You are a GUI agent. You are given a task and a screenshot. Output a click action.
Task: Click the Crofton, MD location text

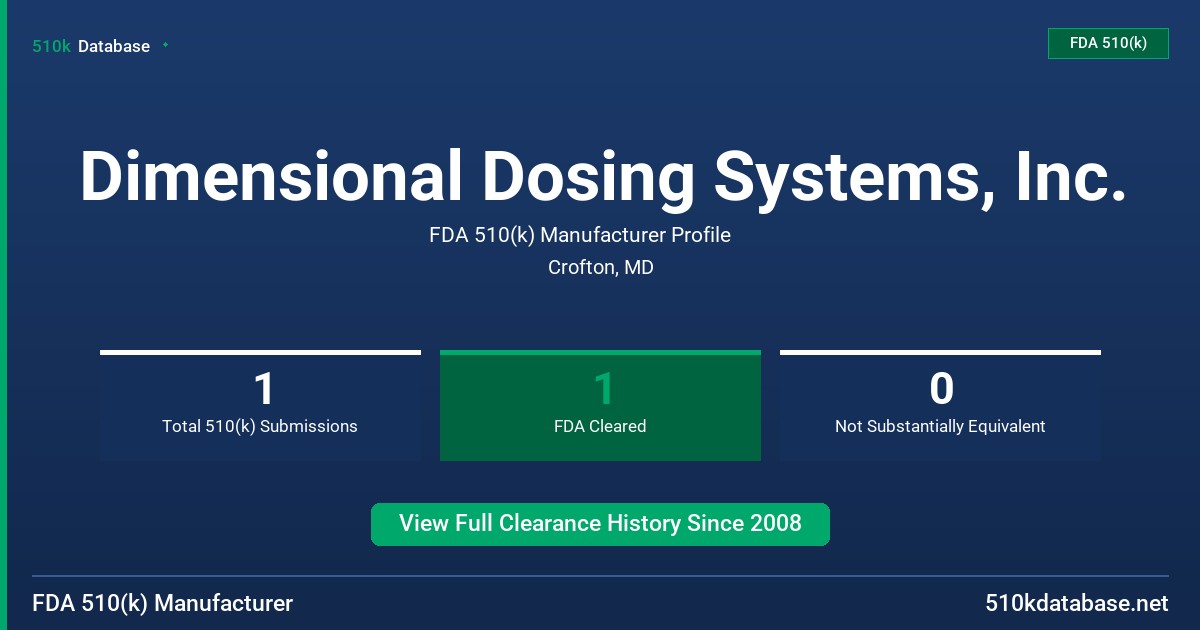pos(601,268)
